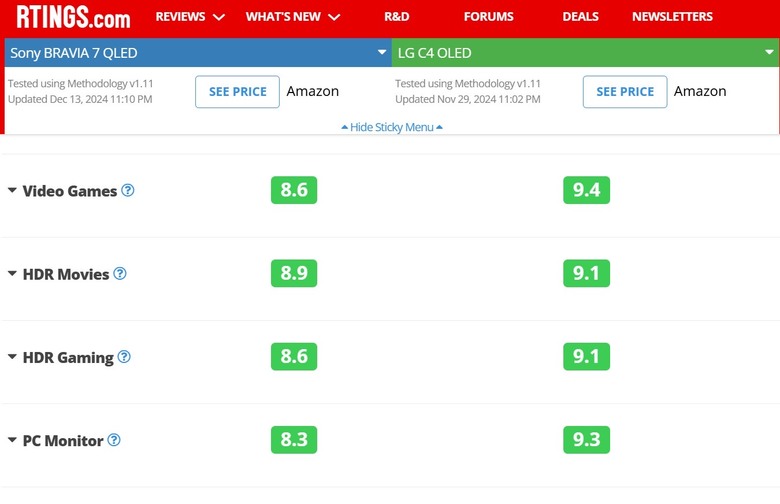Click See Price for LG C4 OLED
The height and width of the screenshot is (504, 780).
click(x=625, y=92)
